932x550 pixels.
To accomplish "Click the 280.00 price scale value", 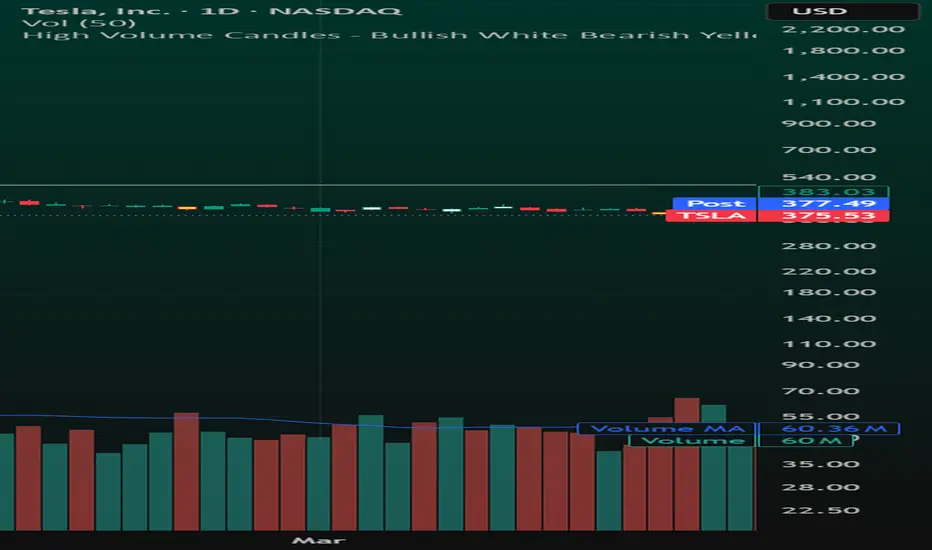I will [829, 246].
